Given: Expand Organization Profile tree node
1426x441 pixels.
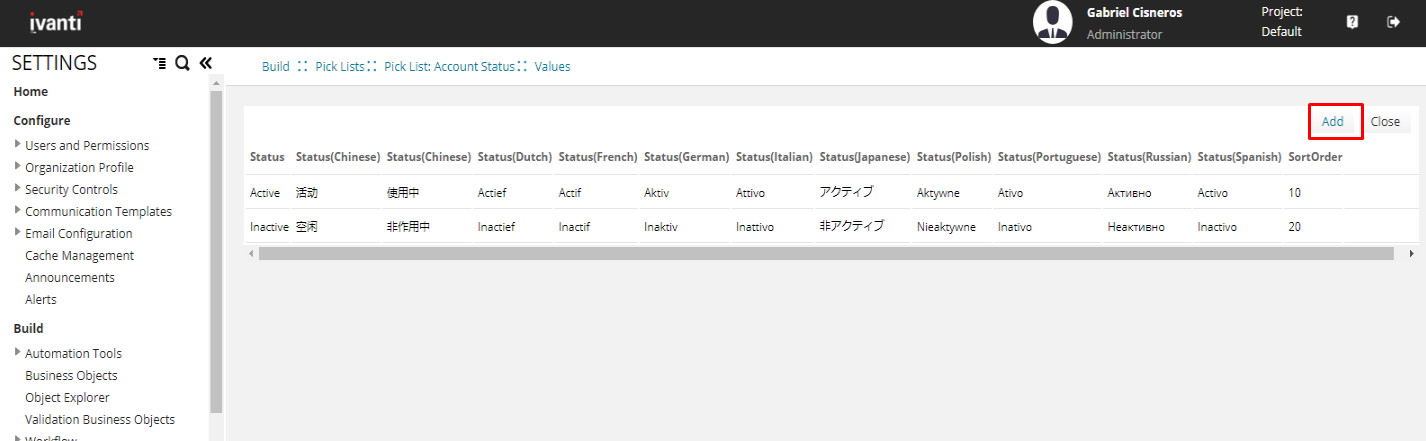Looking at the screenshot, I should (x=18, y=167).
